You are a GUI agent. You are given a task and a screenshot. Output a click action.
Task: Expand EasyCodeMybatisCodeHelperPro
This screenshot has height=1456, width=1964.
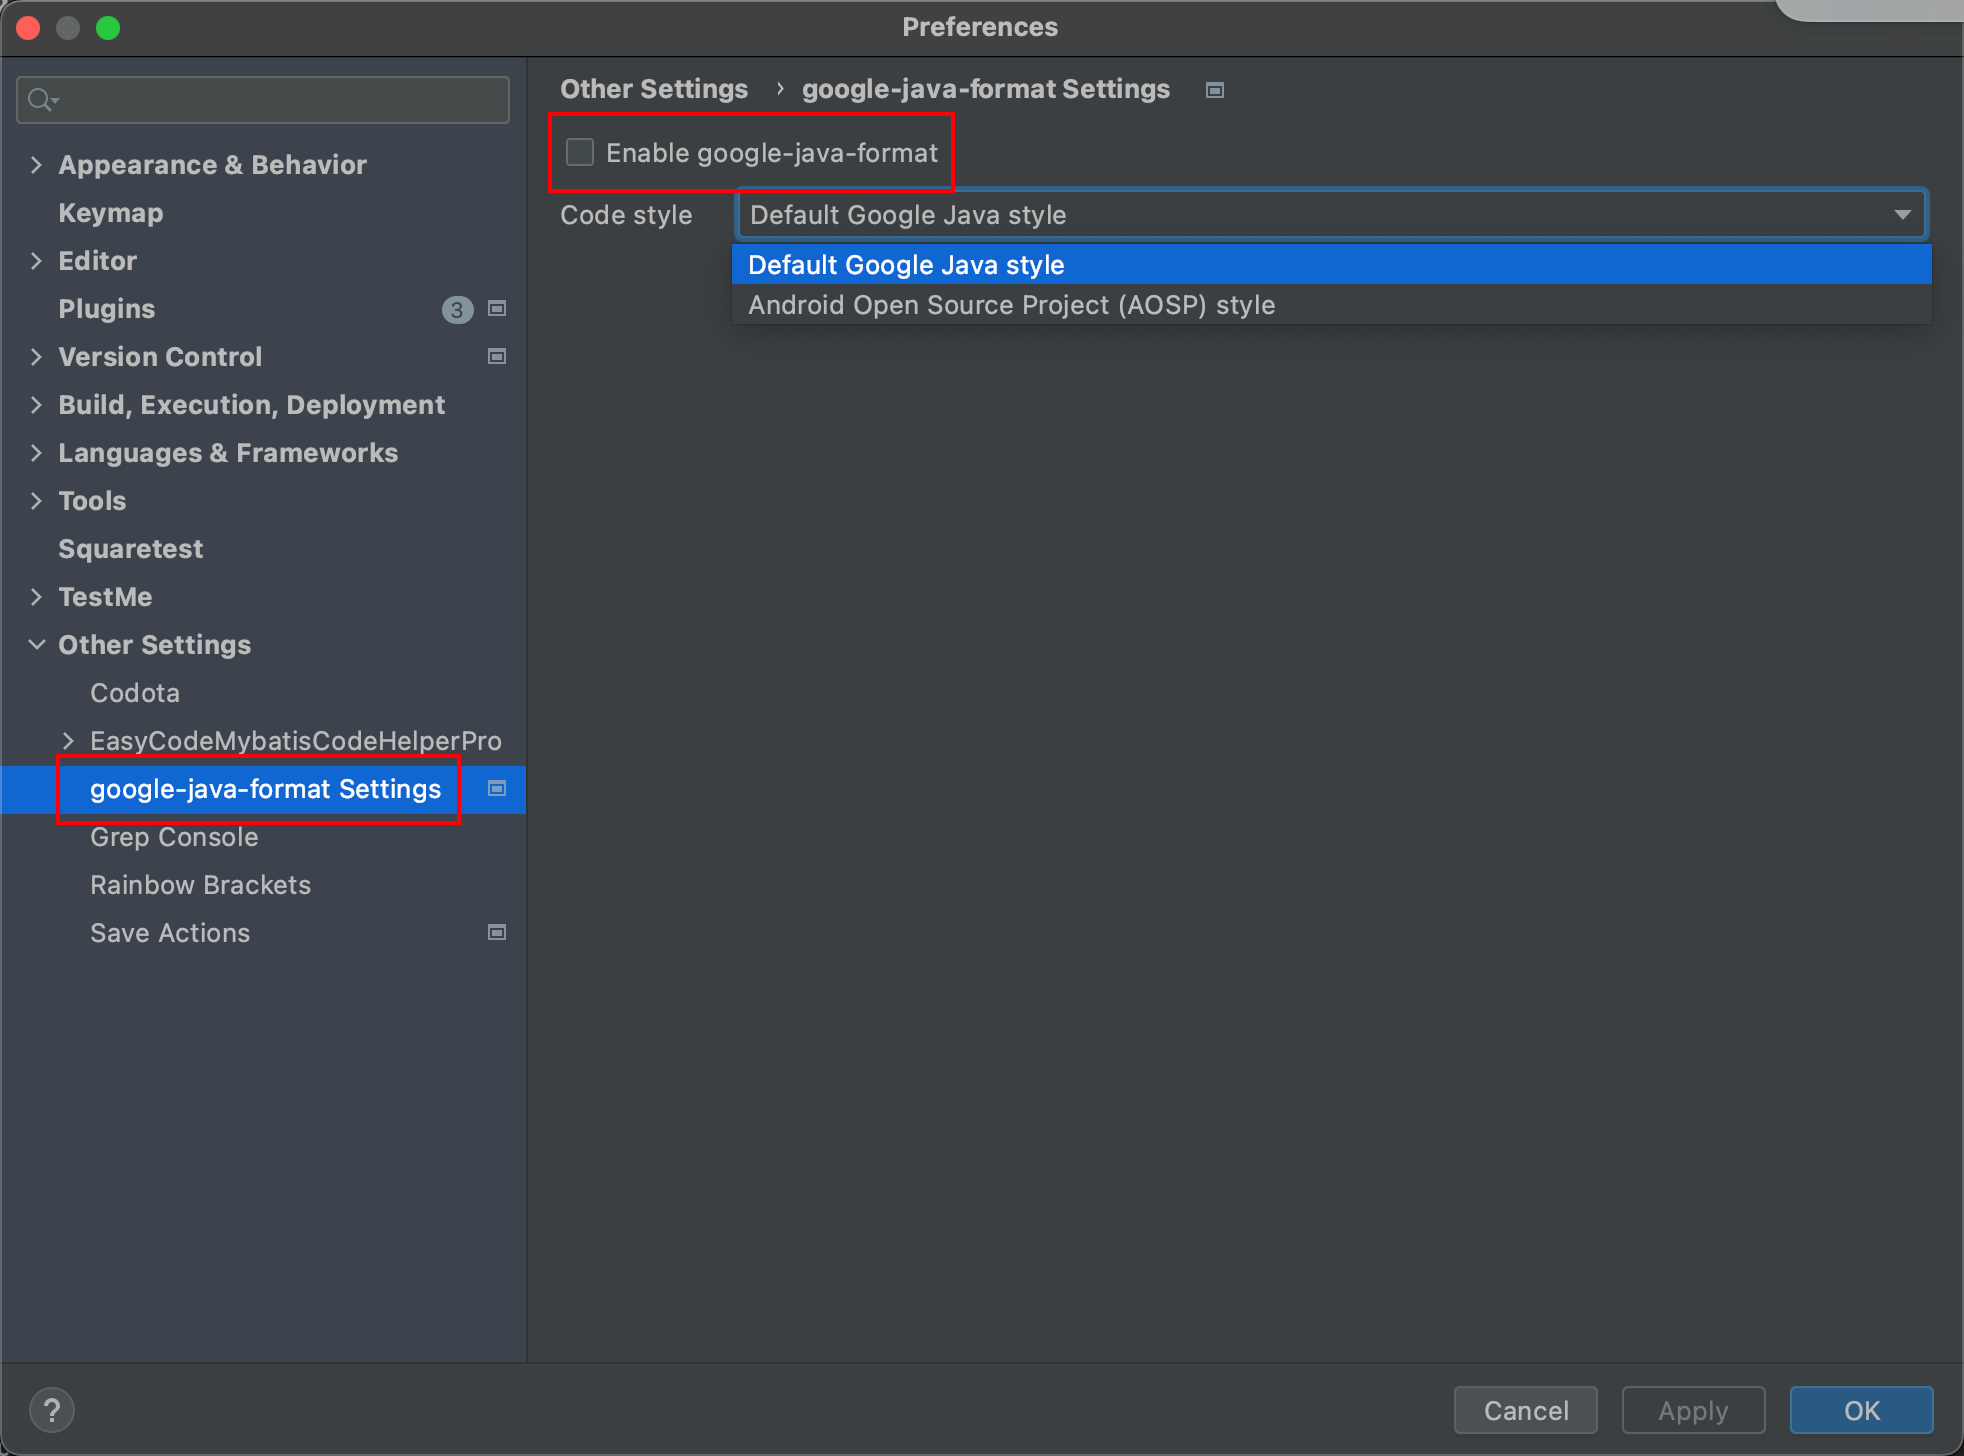pyautogui.click(x=68, y=740)
